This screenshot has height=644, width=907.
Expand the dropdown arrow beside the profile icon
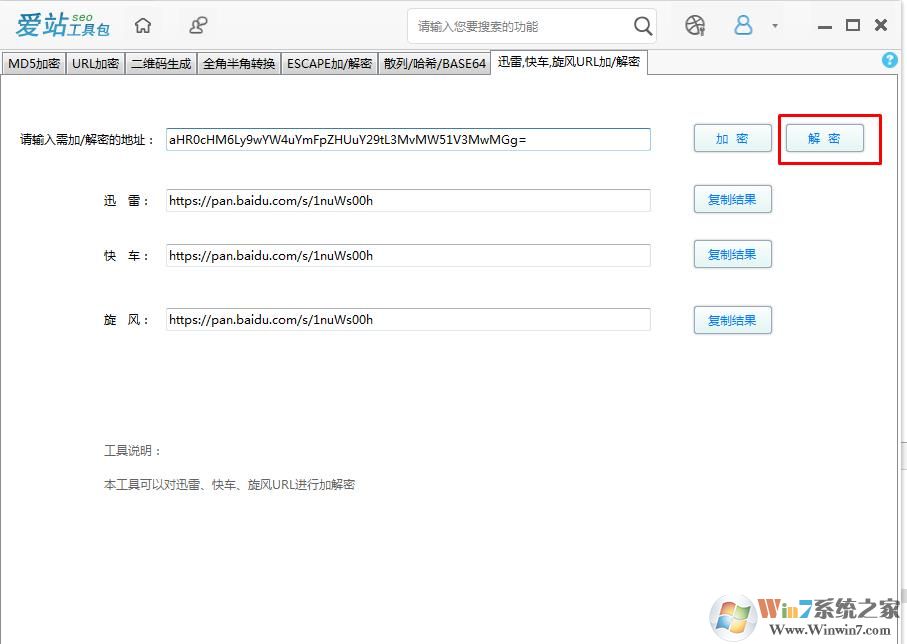click(774, 25)
